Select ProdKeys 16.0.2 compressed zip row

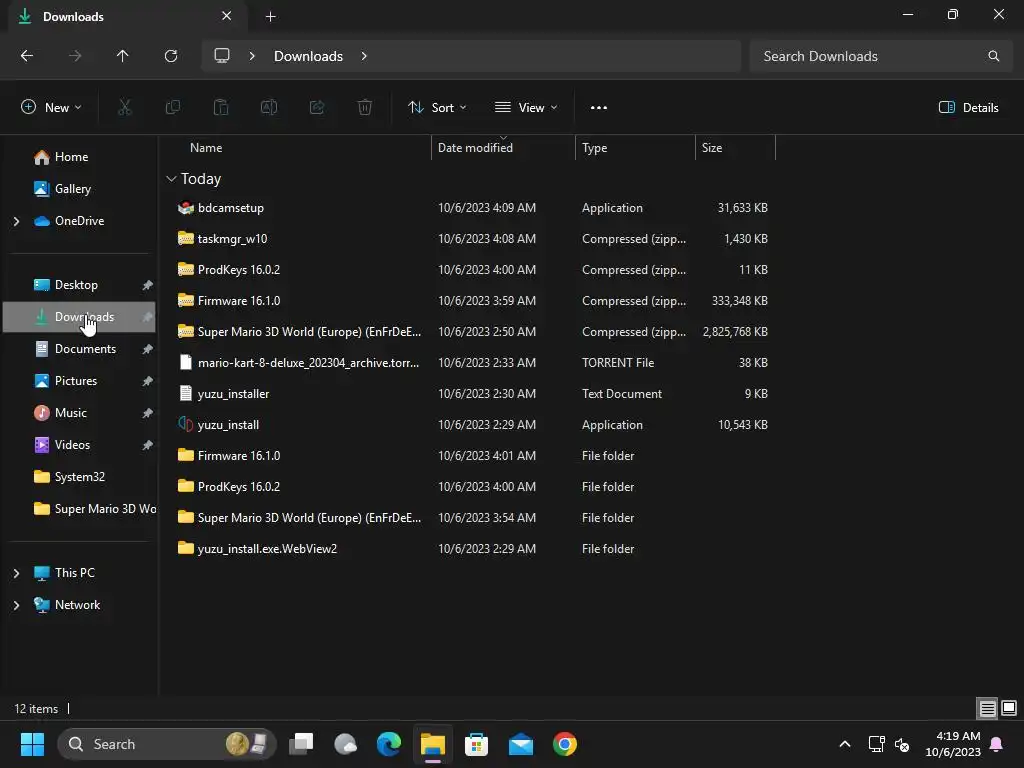point(472,270)
